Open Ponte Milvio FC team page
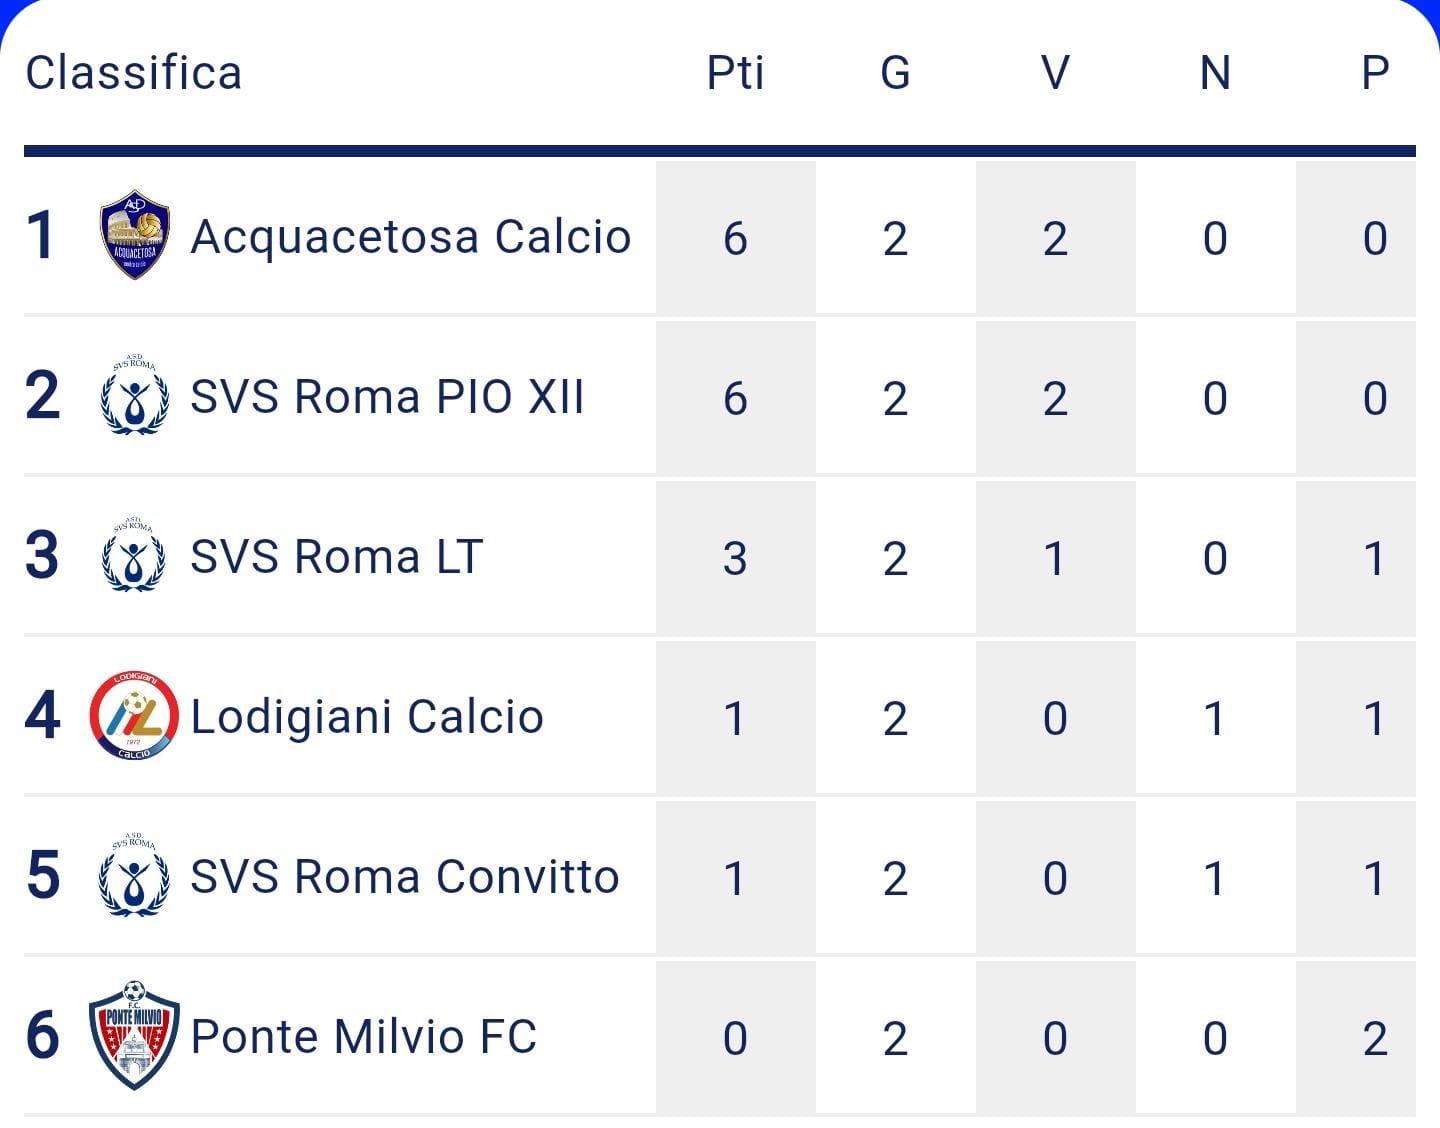Screen dimensions: 1440x1128 click(364, 1037)
